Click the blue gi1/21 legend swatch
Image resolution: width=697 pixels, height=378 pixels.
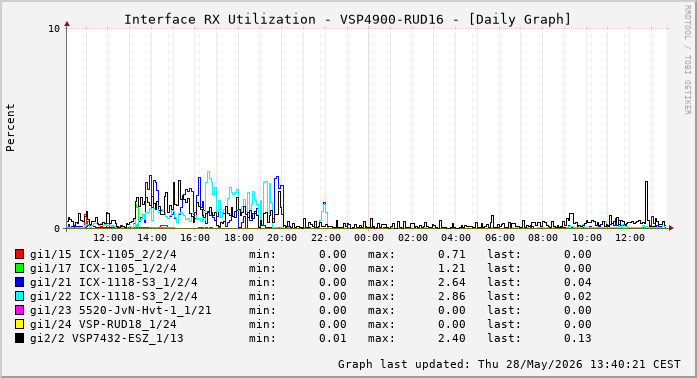[x=19, y=282]
